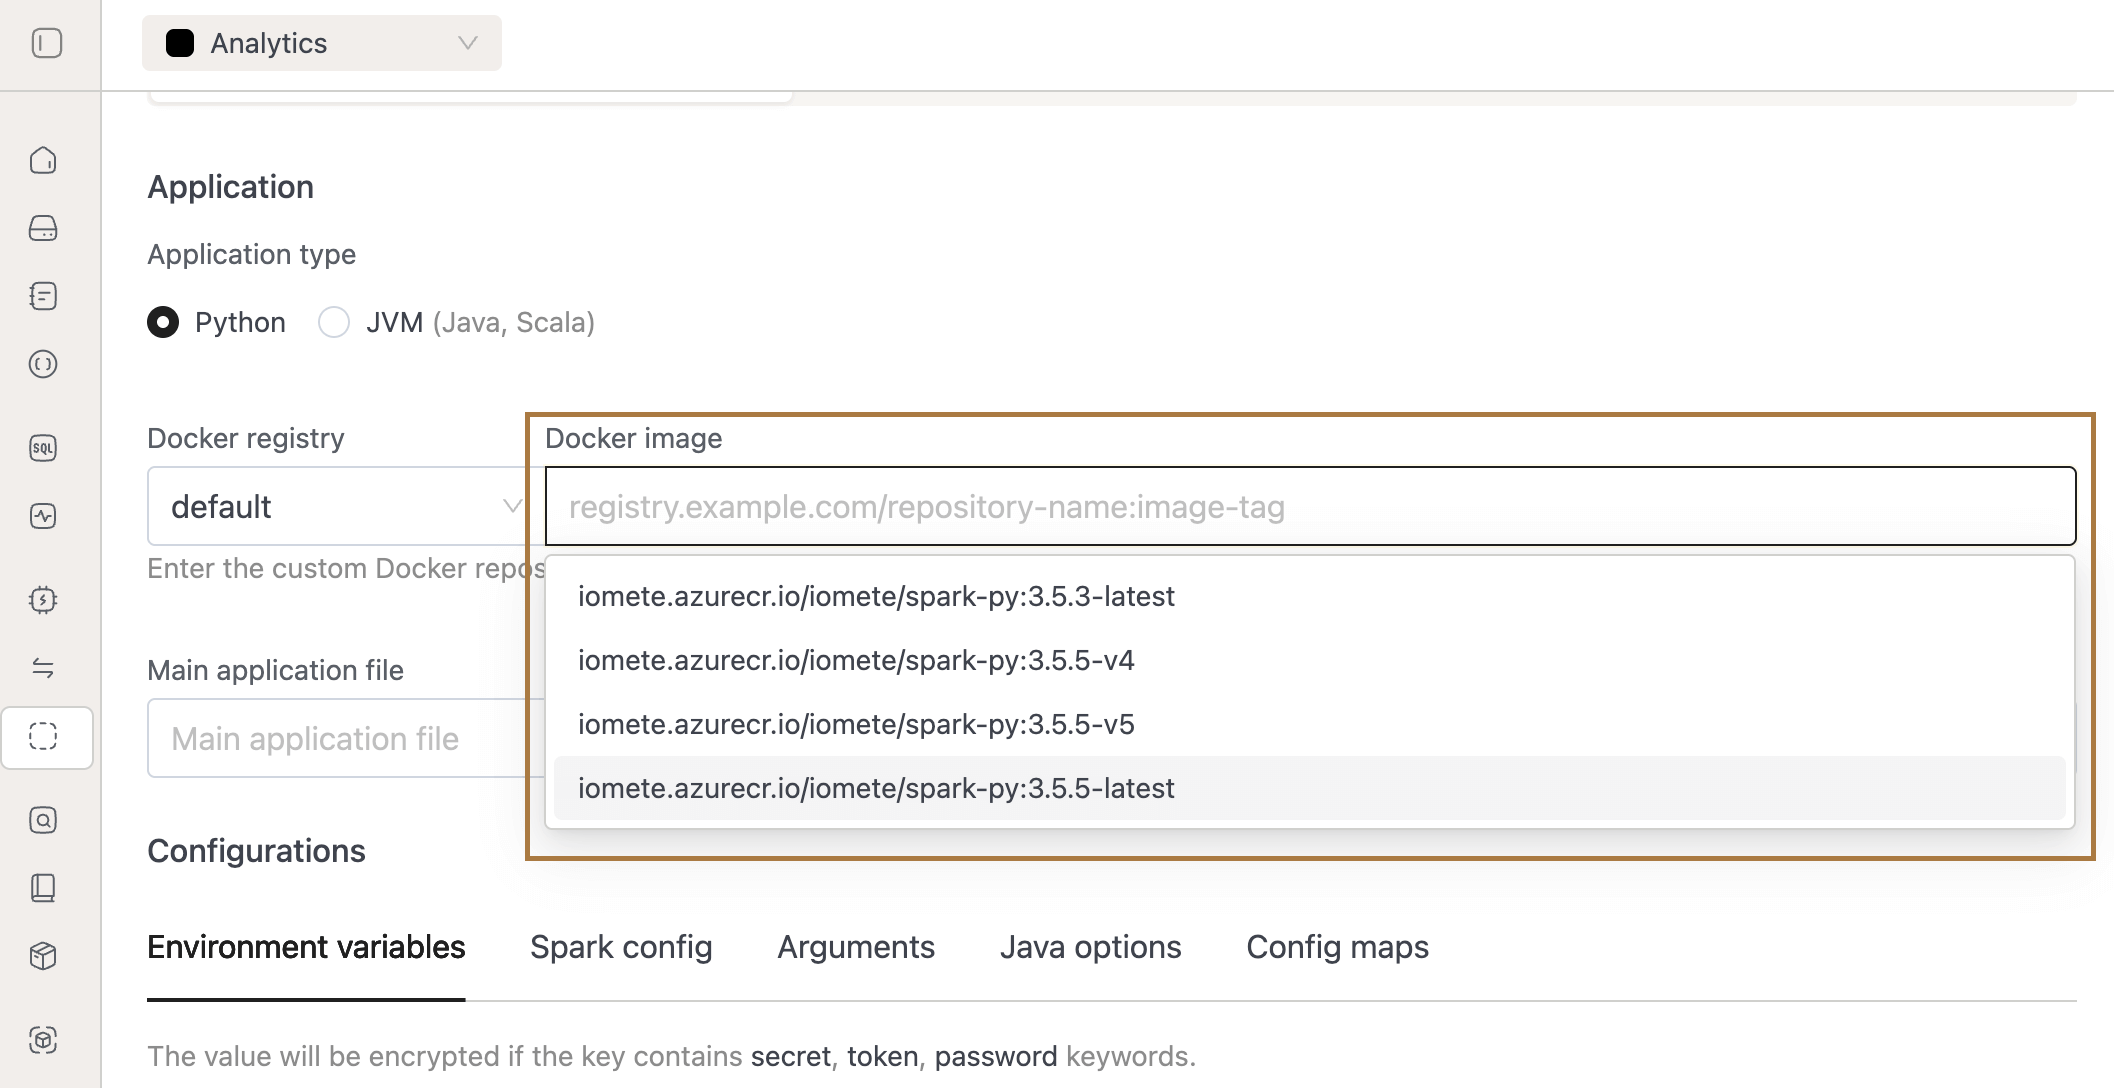Screen dimensions: 2114x1088
Task: Open the Analytics workspace selector
Action: [320, 43]
